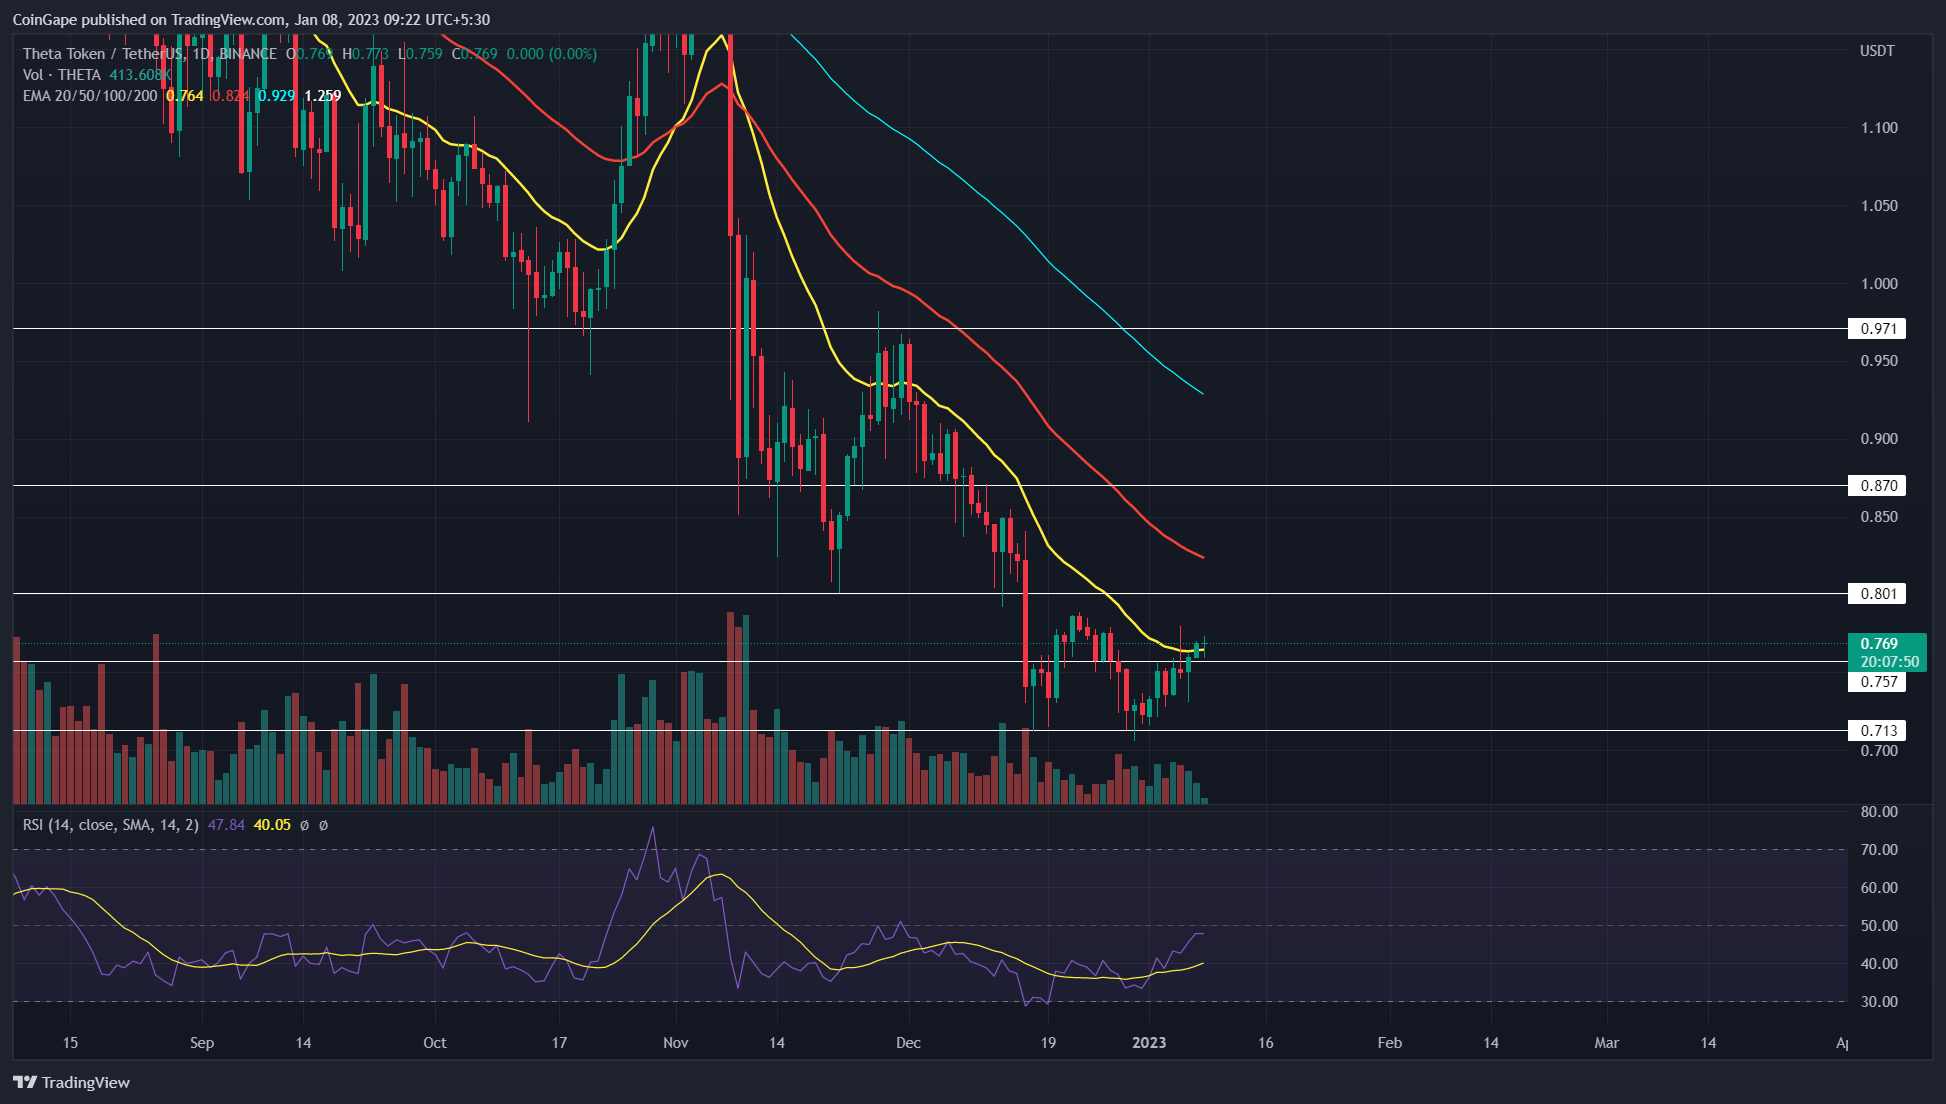Open the EMA 20/50/100/200 indicator legend

(x=90, y=96)
